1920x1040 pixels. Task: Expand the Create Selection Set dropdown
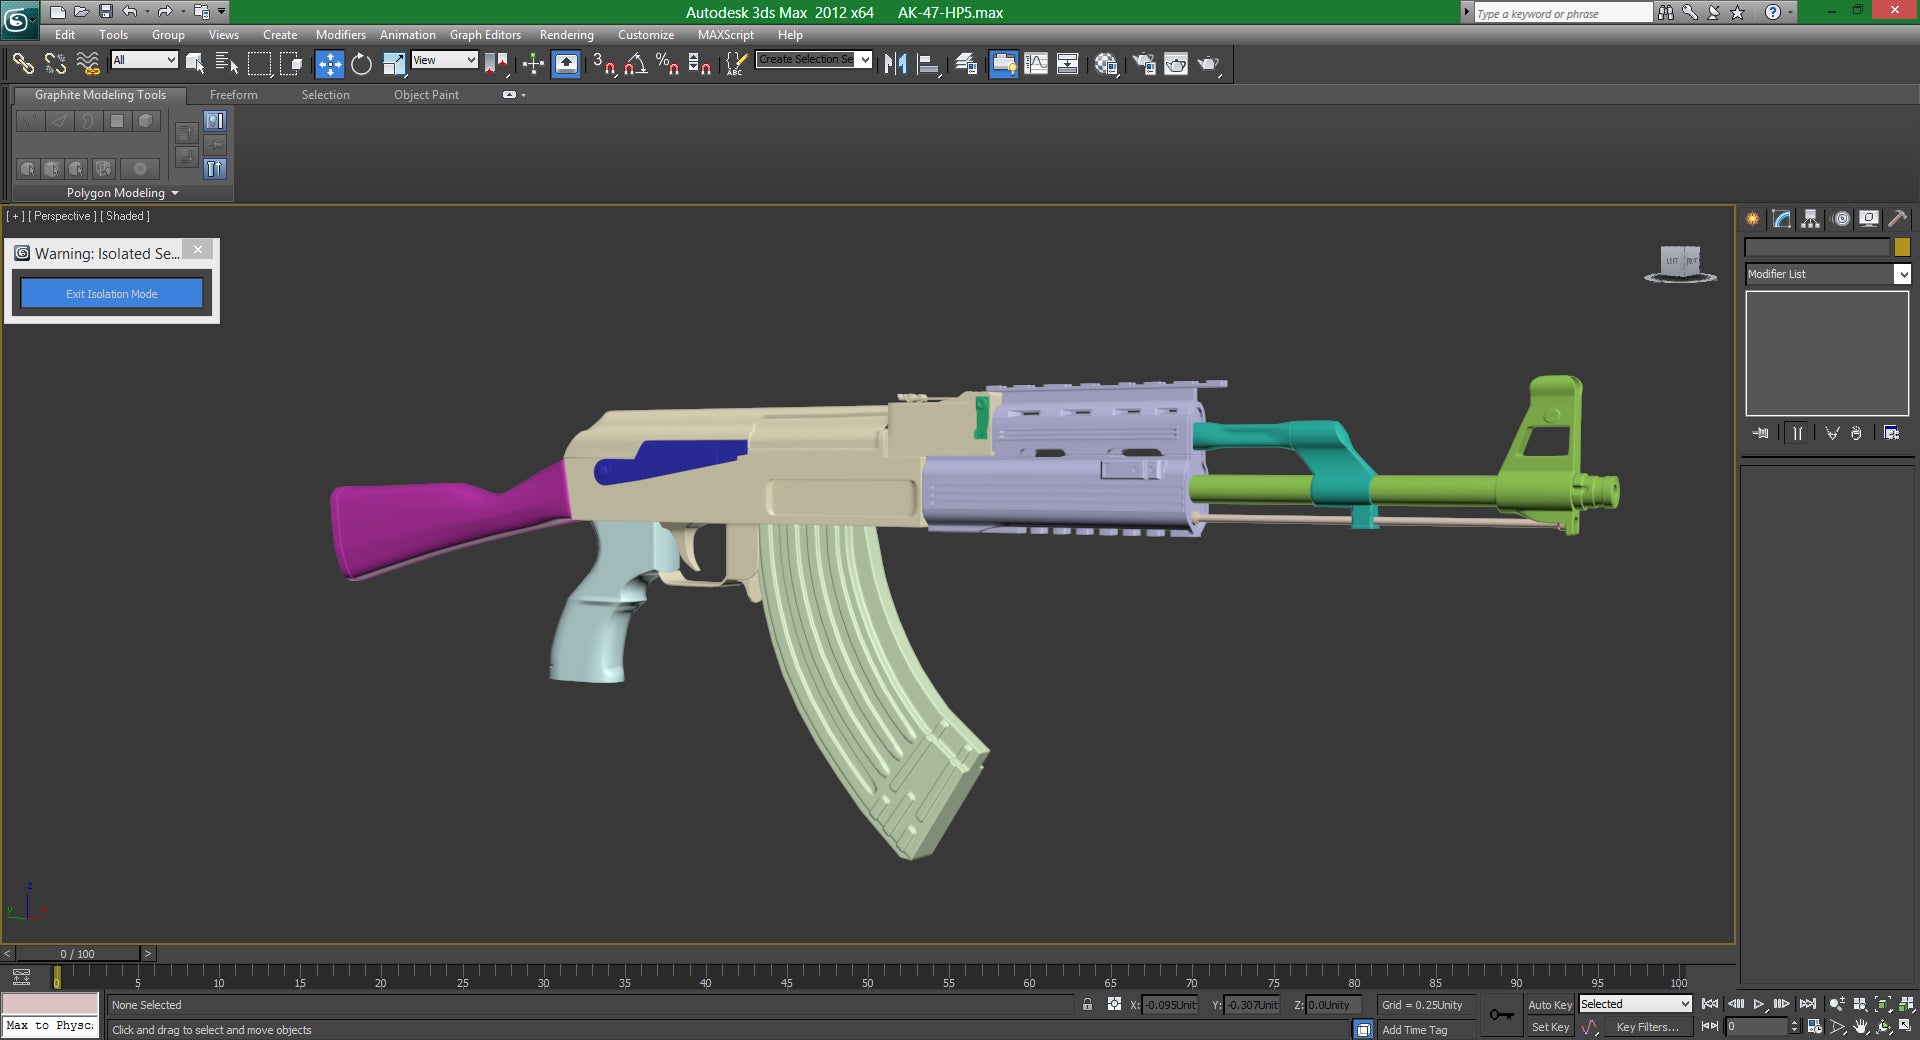[x=864, y=59]
